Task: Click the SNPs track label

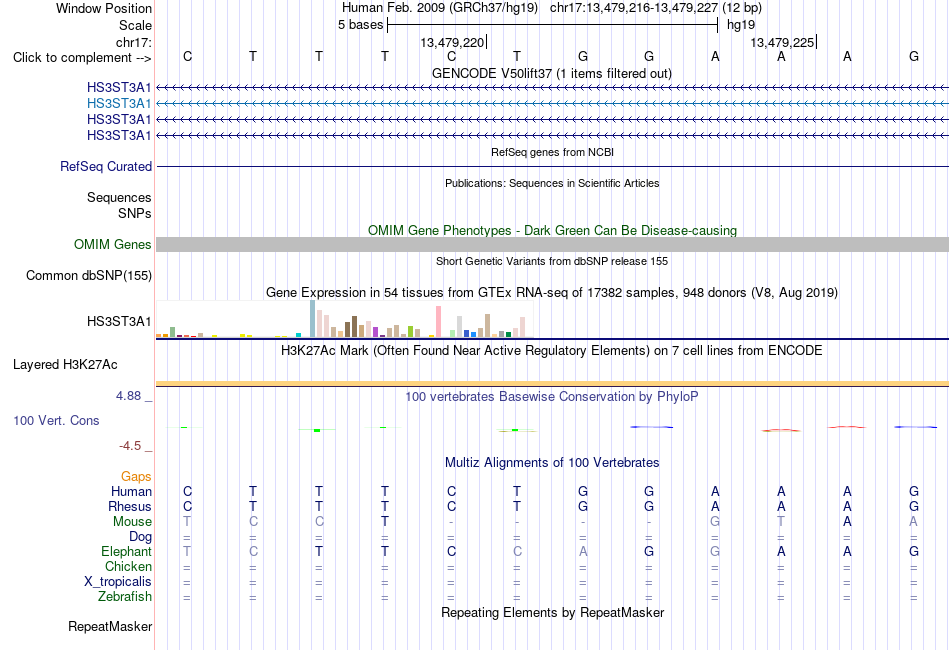Action: pos(135,213)
